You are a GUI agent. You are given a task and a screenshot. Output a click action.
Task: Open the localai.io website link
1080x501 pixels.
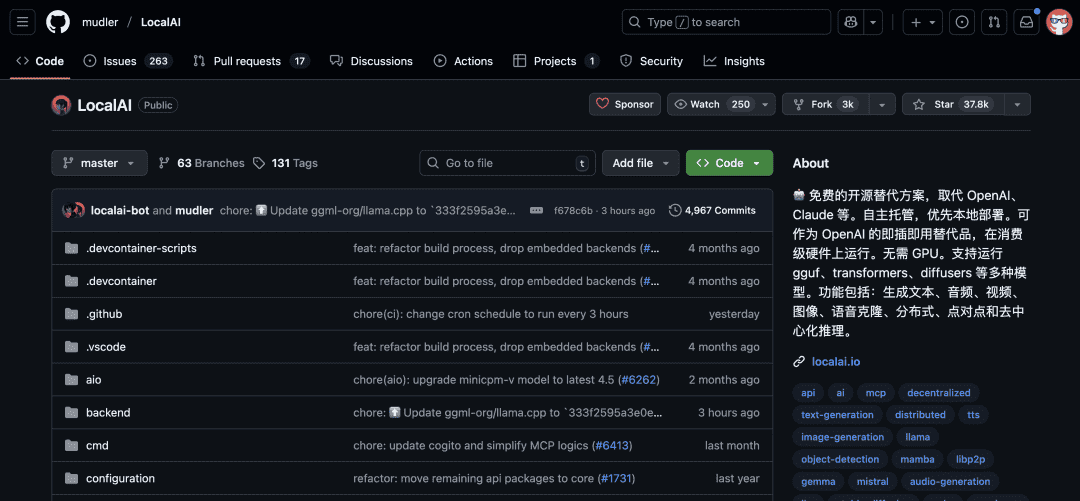point(835,362)
